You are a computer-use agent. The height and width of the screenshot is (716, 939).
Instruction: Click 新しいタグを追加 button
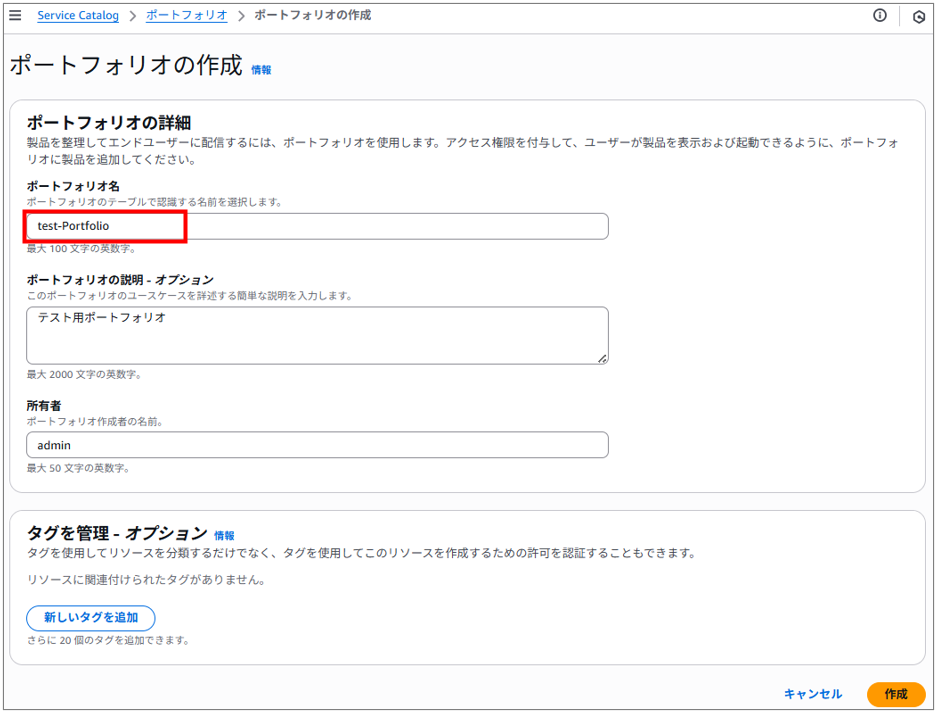point(91,617)
